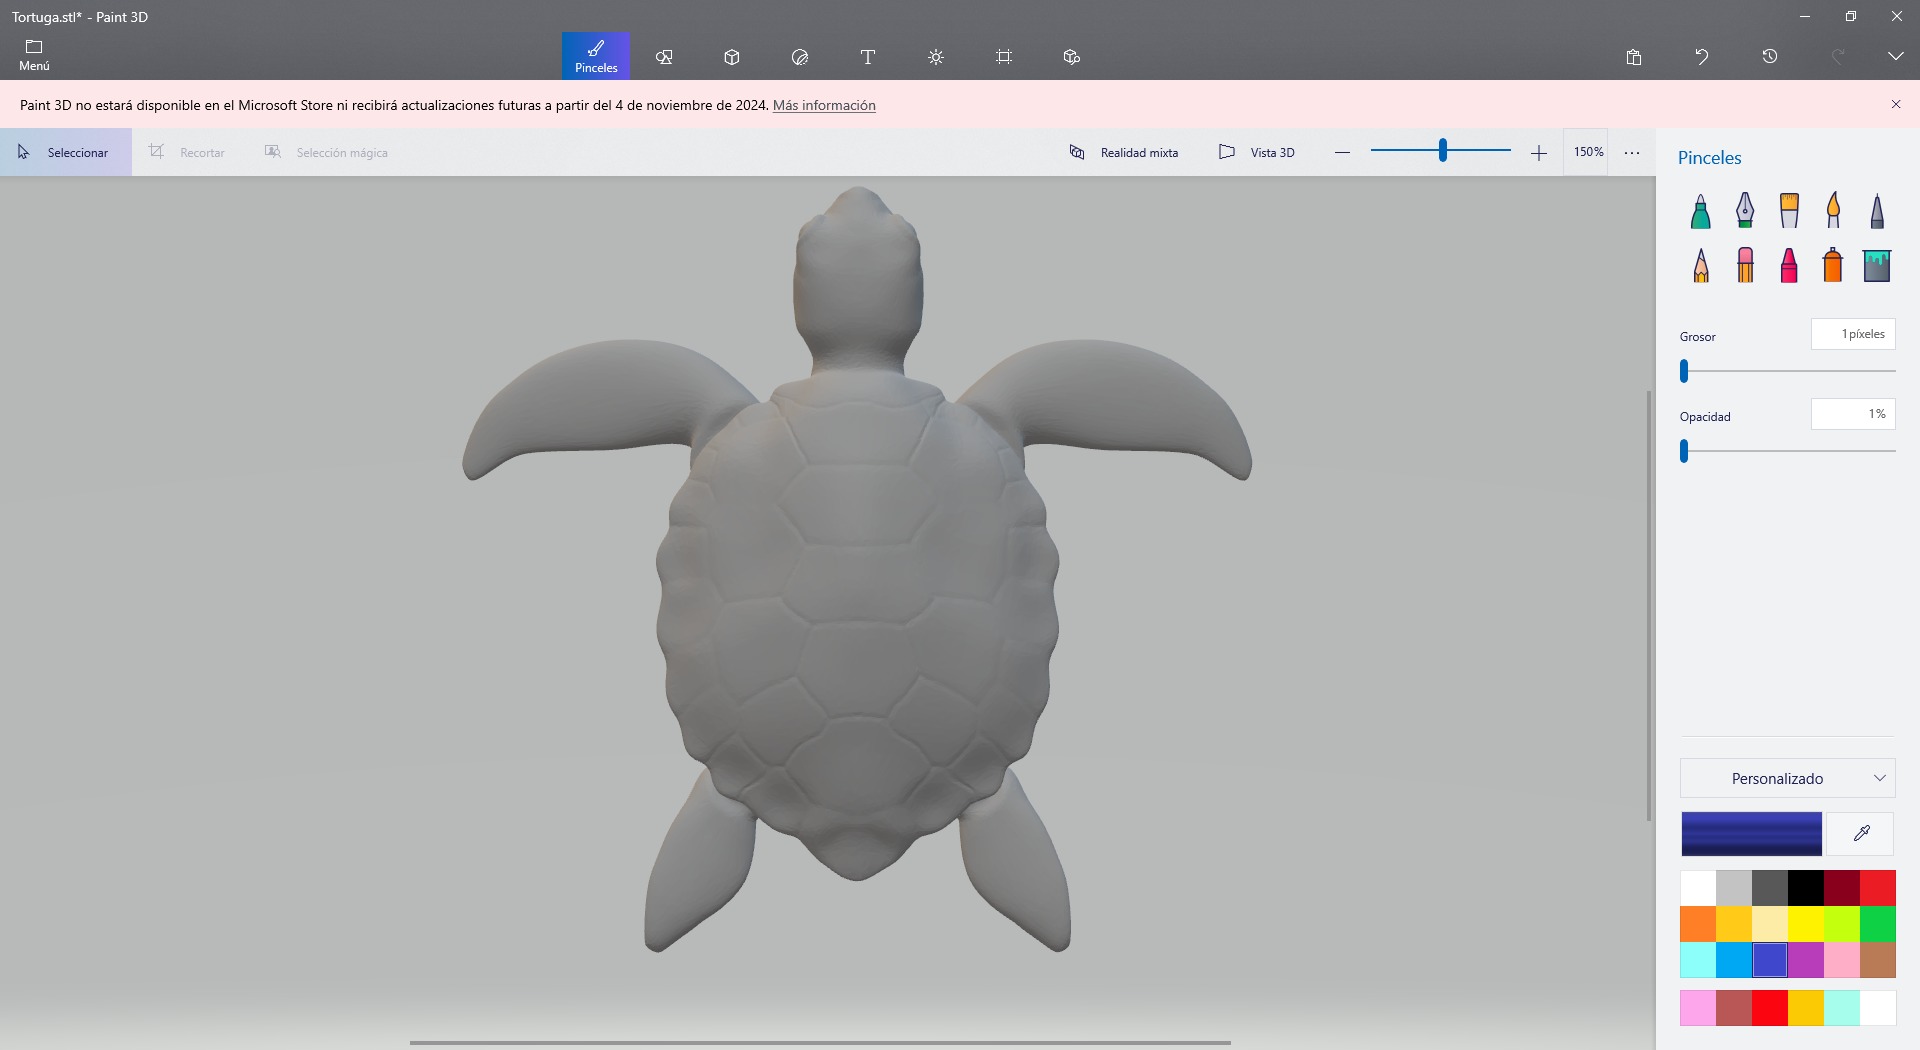This screenshot has width=1920, height=1050.
Task: Choose the lime green color swatch
Action: click(1842, 924)
